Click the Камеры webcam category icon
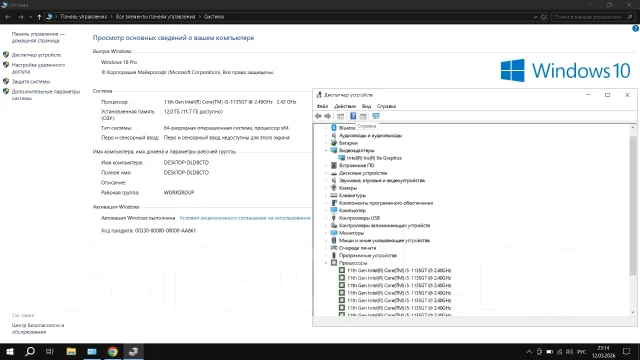This screenshot has width=640, height=360. click(x=334, y=188)
